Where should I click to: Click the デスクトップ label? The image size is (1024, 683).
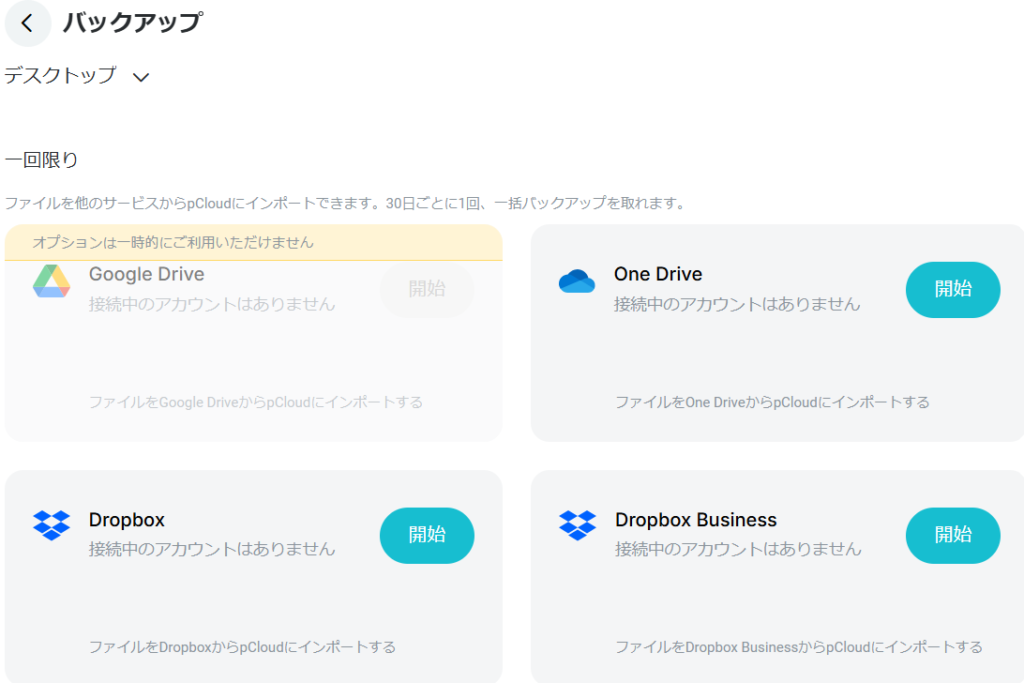tap(60, 76)
